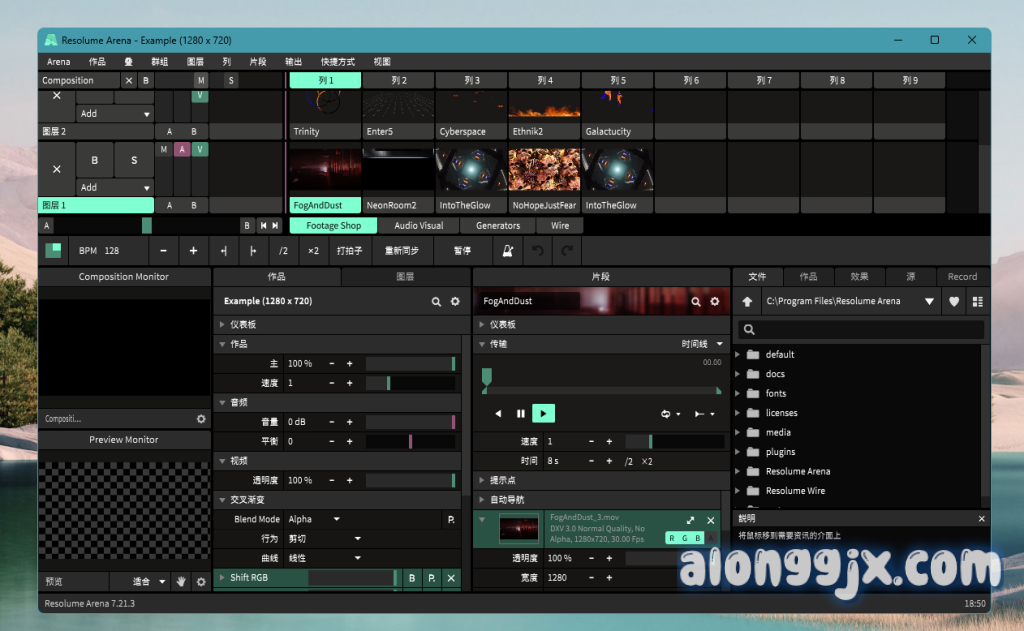Expand the FogAndDust_3.mov source with arrows icon
Screen dimensions: 1024x631
tap(690, 520)
